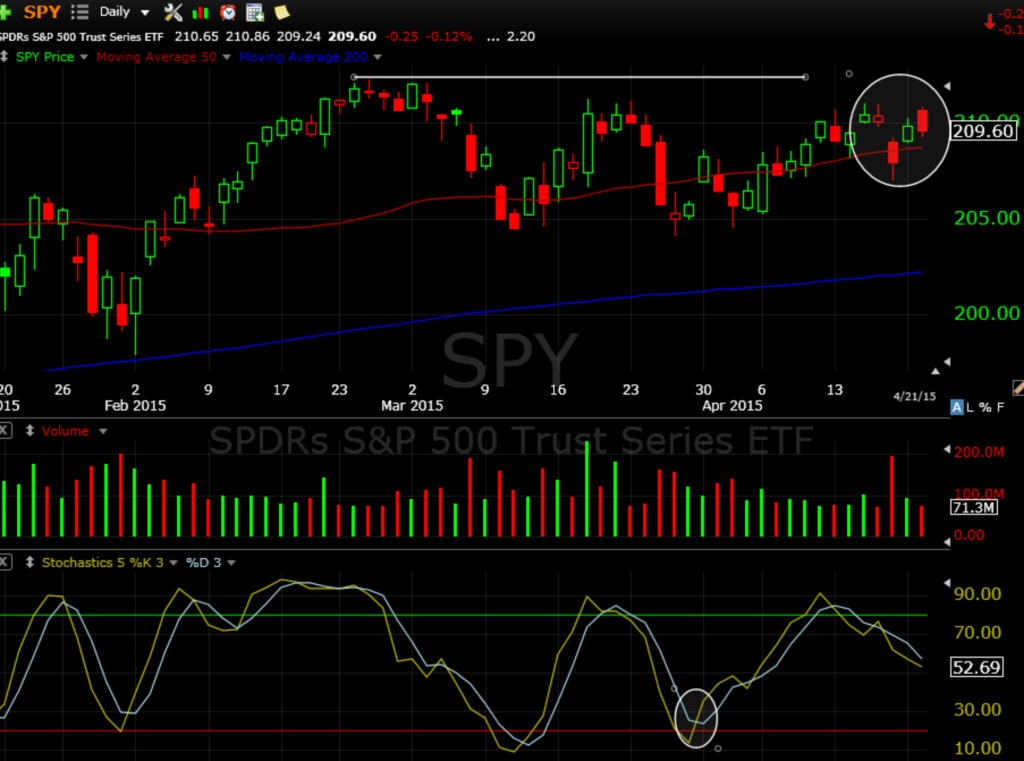
Task: Click the move arrows beside Volume
Action: [x=29, y=431]
